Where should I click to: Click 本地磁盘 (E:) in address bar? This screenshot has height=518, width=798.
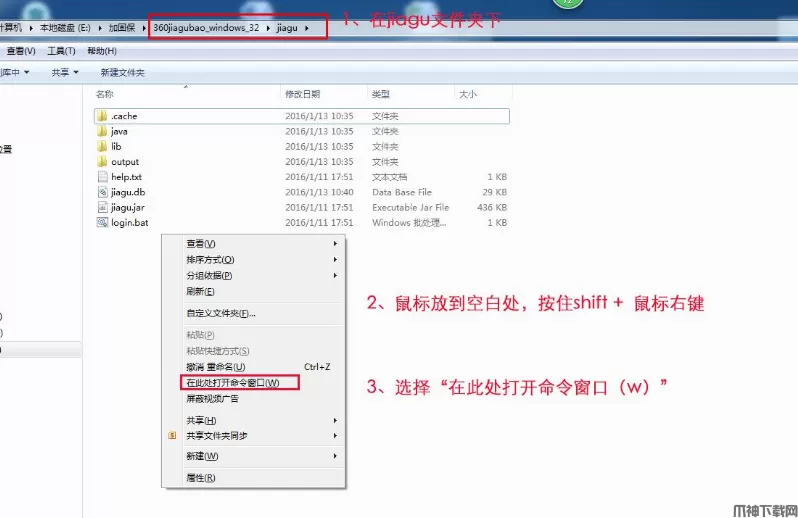(x=65, y=27)
